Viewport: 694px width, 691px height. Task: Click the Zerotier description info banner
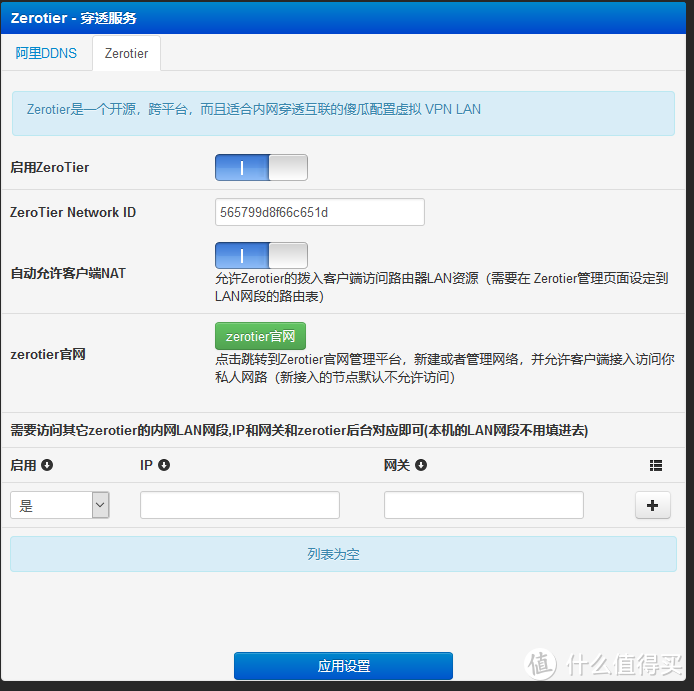point(343,113)
